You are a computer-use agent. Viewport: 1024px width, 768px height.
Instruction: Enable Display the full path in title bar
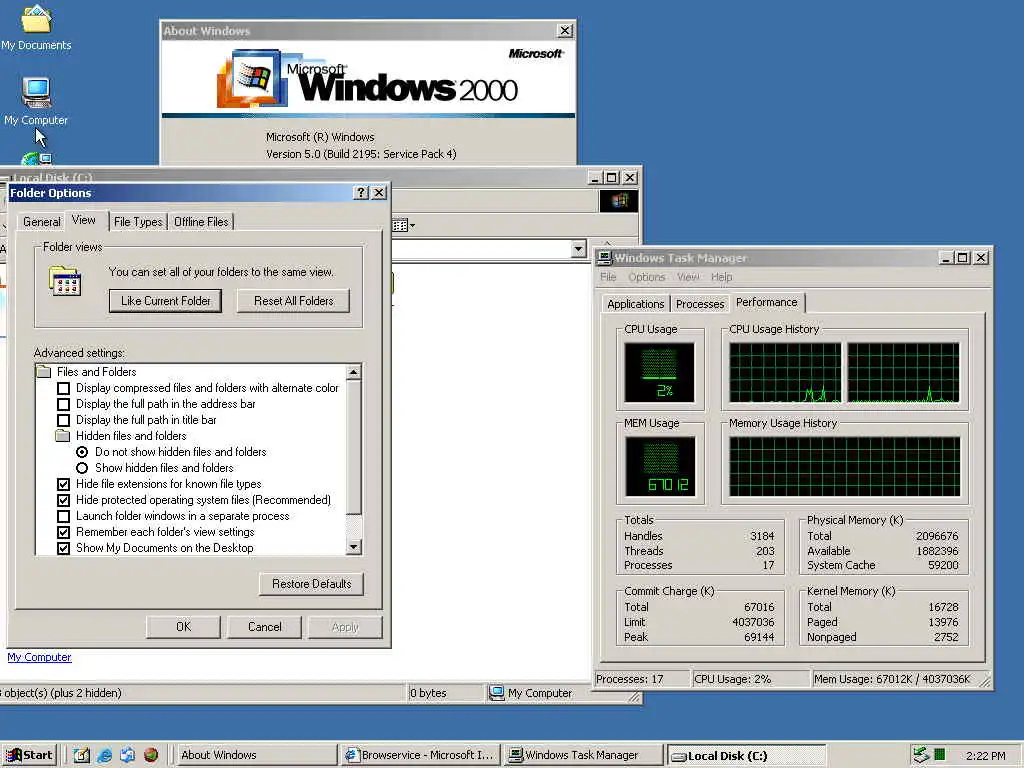(63, 420)
